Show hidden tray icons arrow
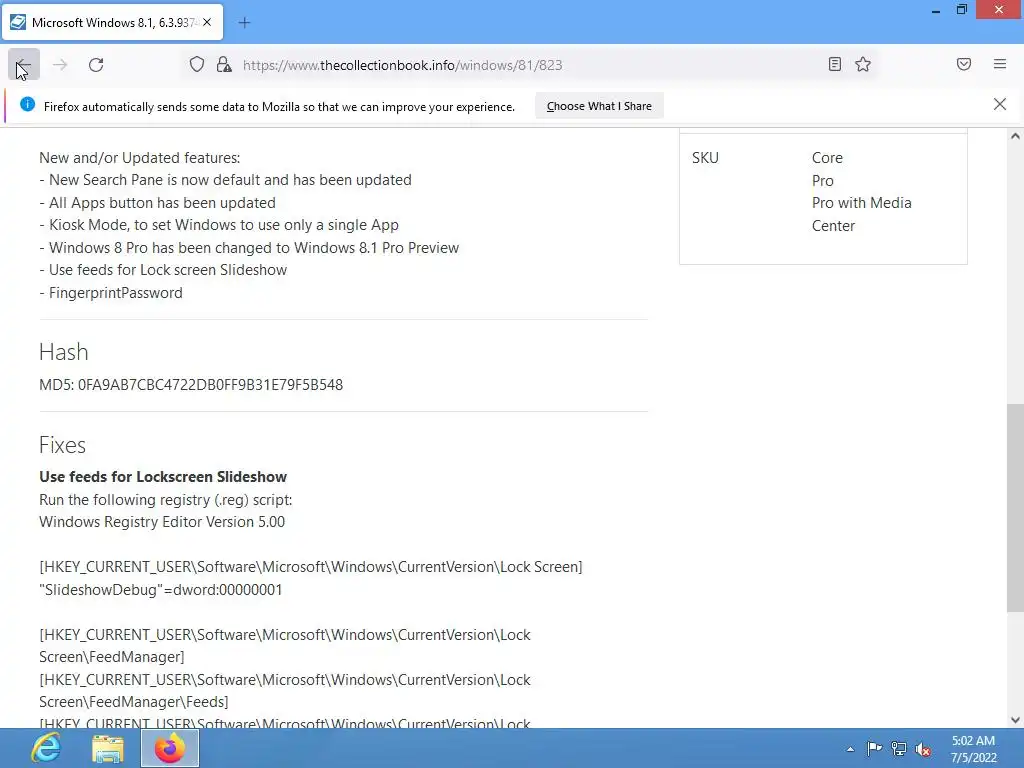Screen dimensions: 1024x768 [850, 749]
